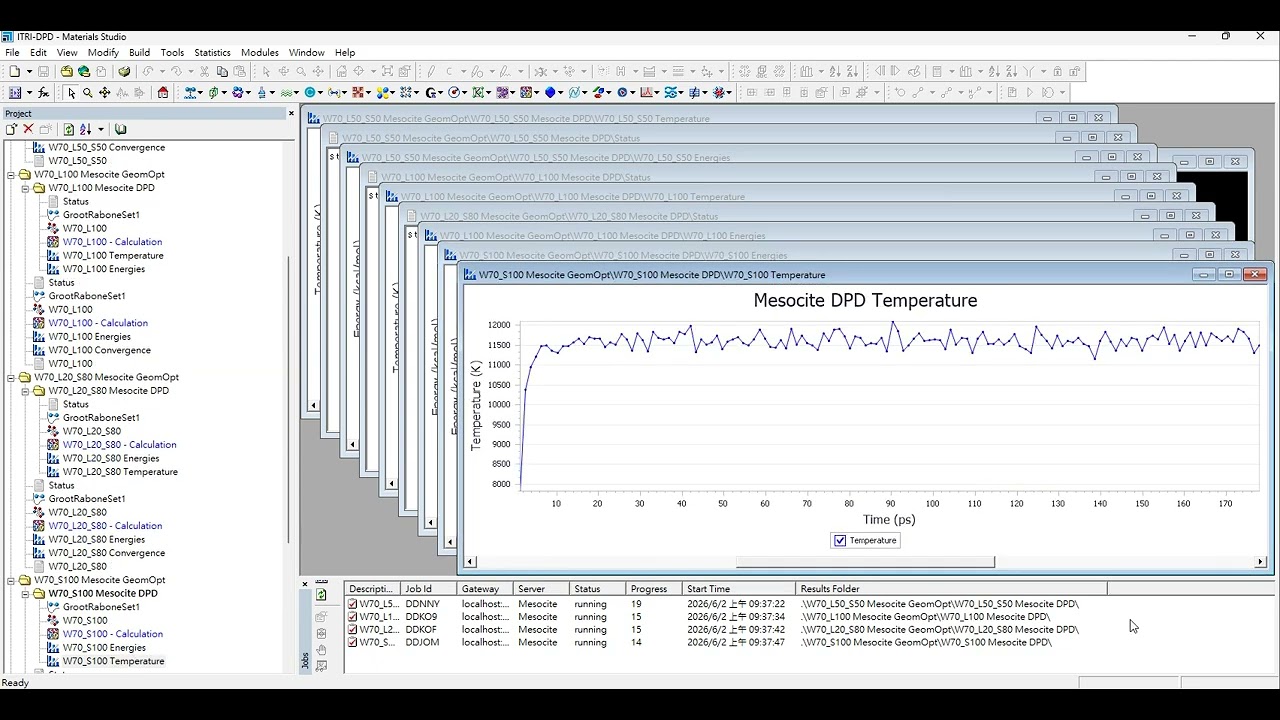Open the sort order dropdown in Project panel
The height and width of the screenshot is (720, 1280).
100,129
